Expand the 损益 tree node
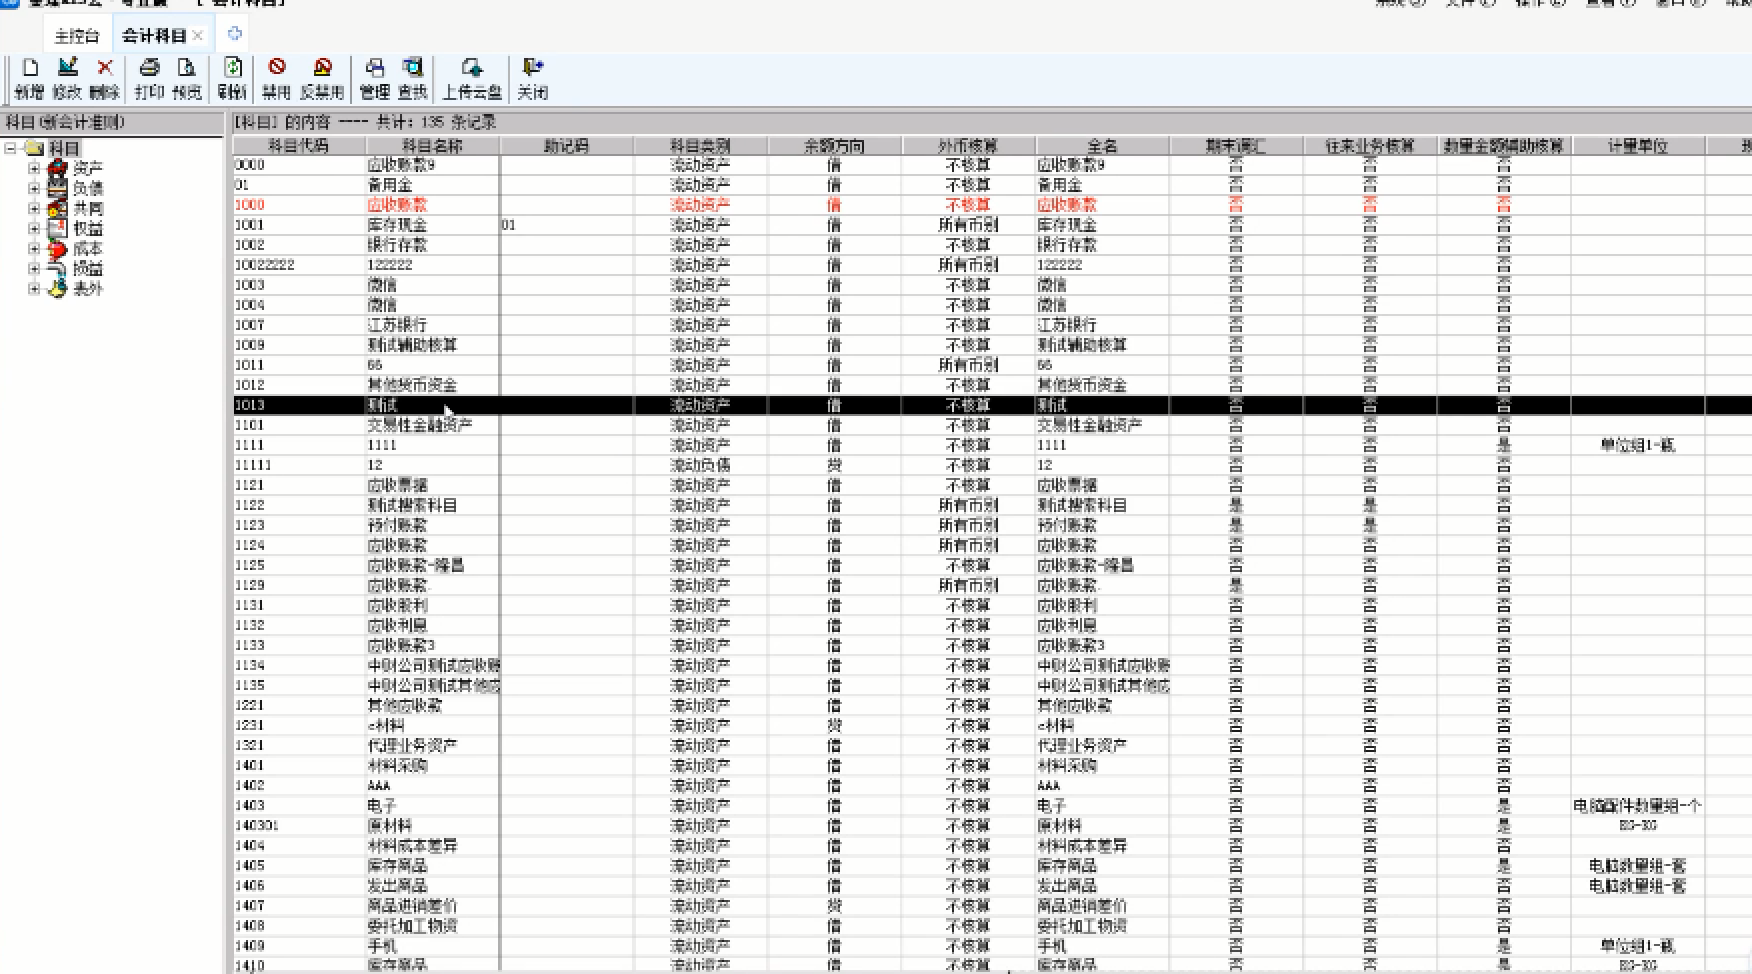This screenshot has width=1752, height=974. 34,268
